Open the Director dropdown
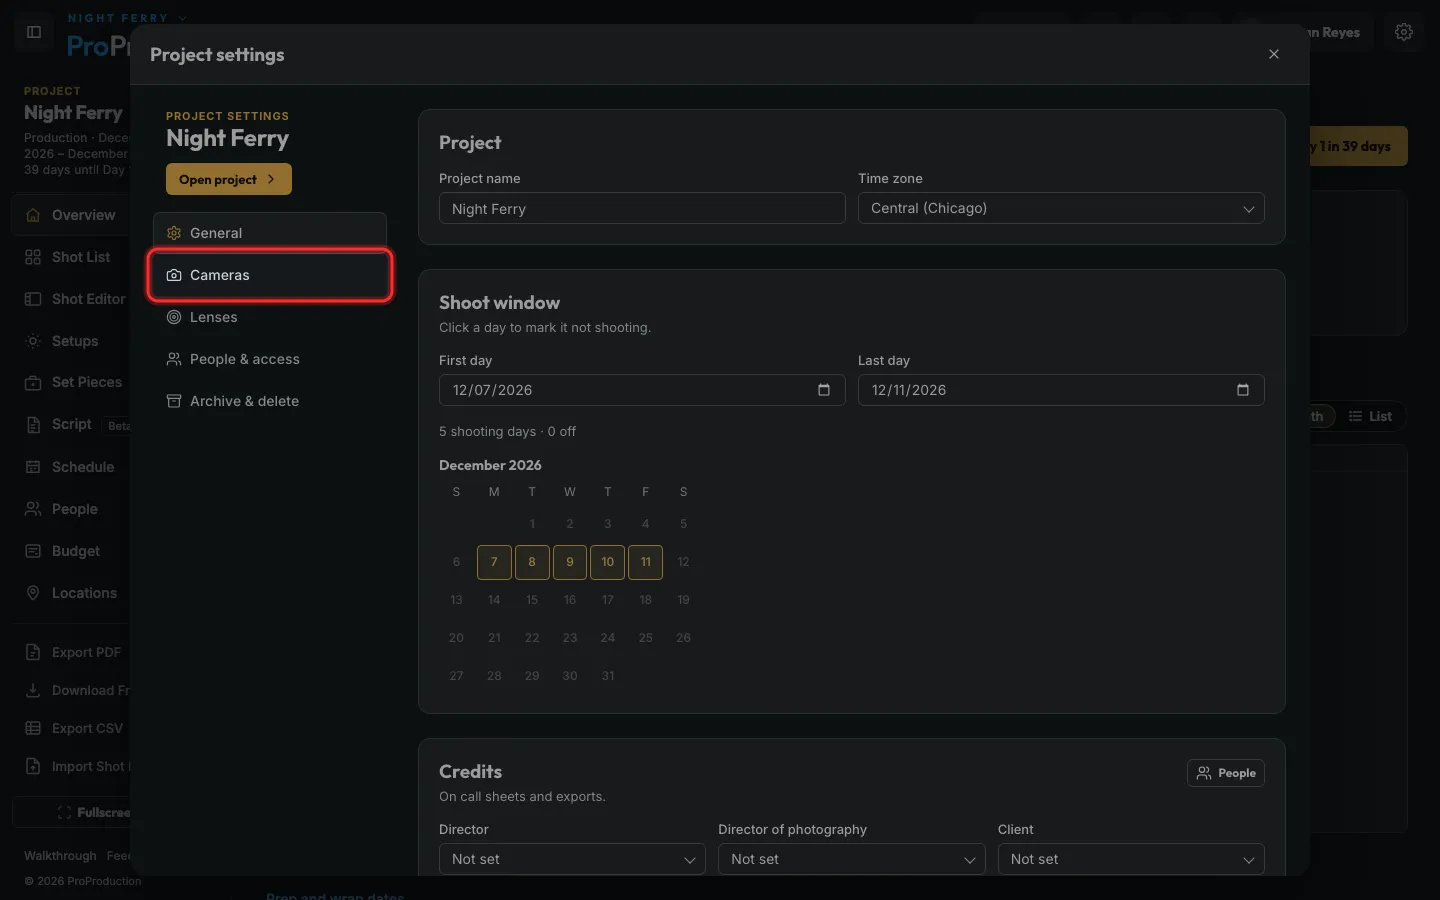The width and height of the screenshot is (1440, 900). point(572,859)
